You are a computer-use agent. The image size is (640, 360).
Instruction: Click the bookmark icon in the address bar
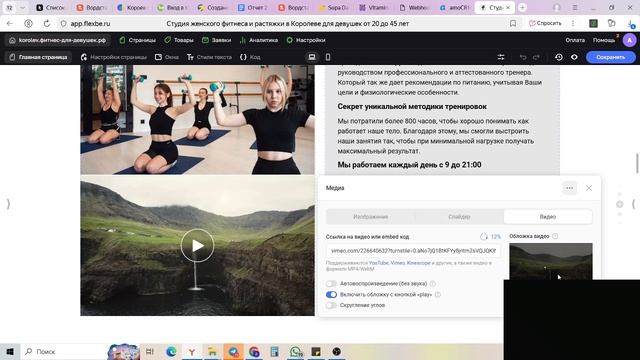[x=513, y=24]
